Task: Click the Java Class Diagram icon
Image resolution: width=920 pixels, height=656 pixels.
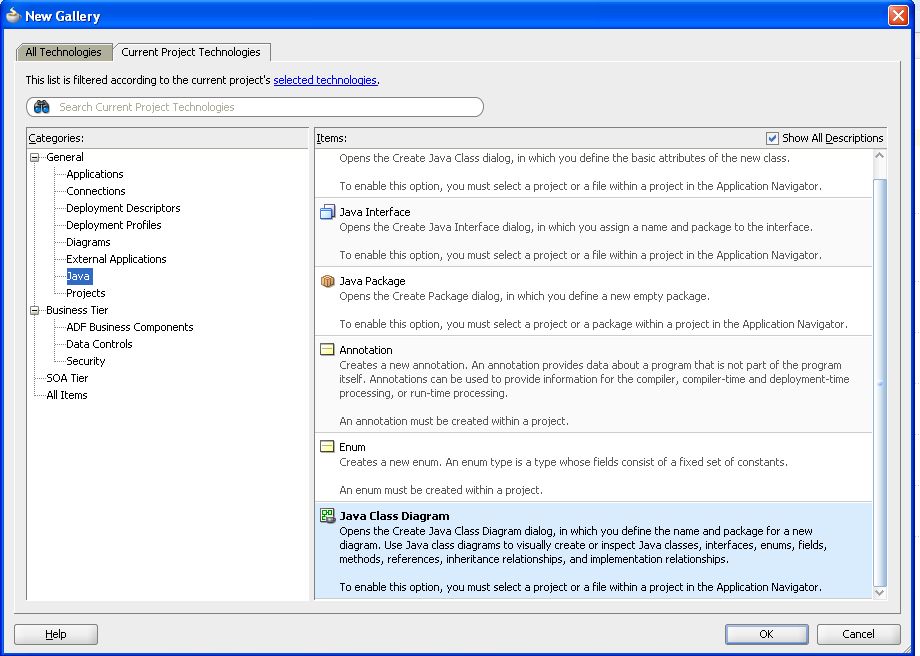Action: click(327, 516)
